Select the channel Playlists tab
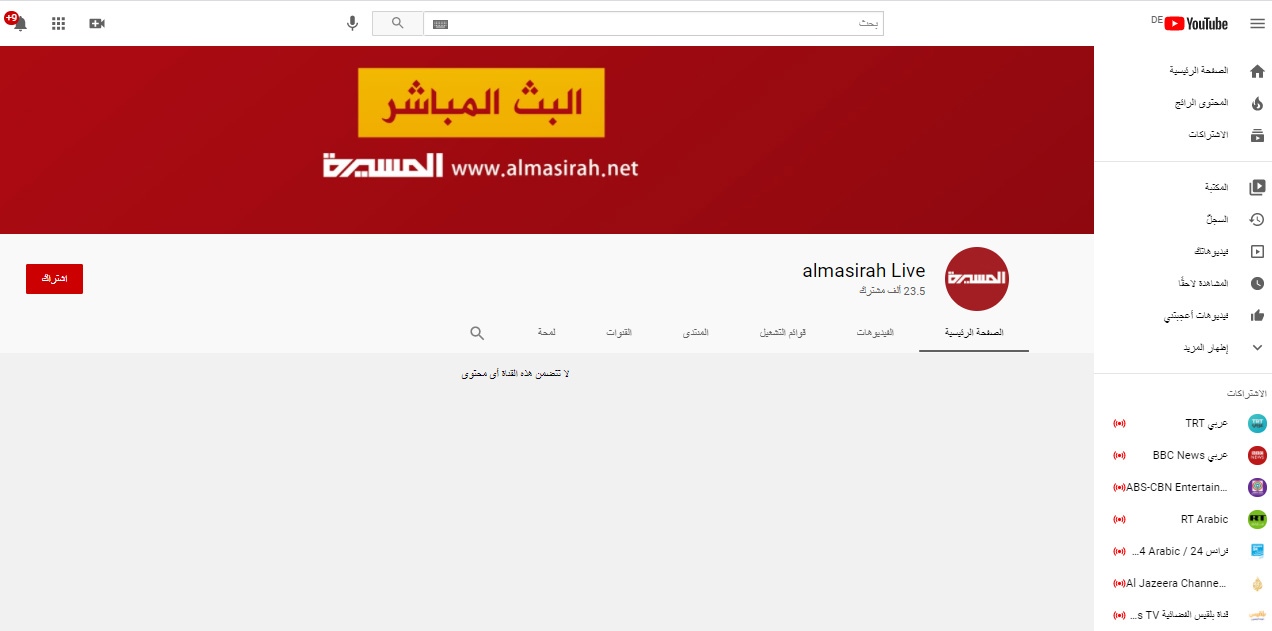Screen dimensions: 1272x631 click(784, 332)
